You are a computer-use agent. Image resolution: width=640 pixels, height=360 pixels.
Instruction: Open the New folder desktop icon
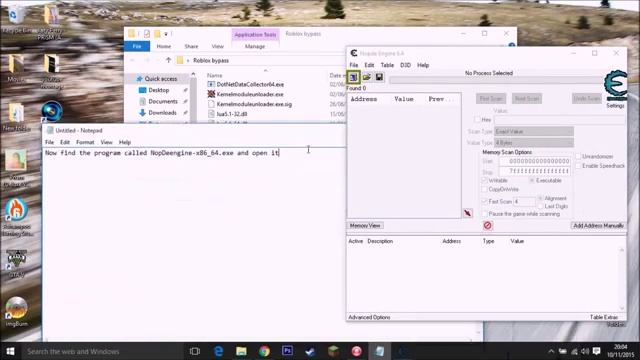(16, 117)
